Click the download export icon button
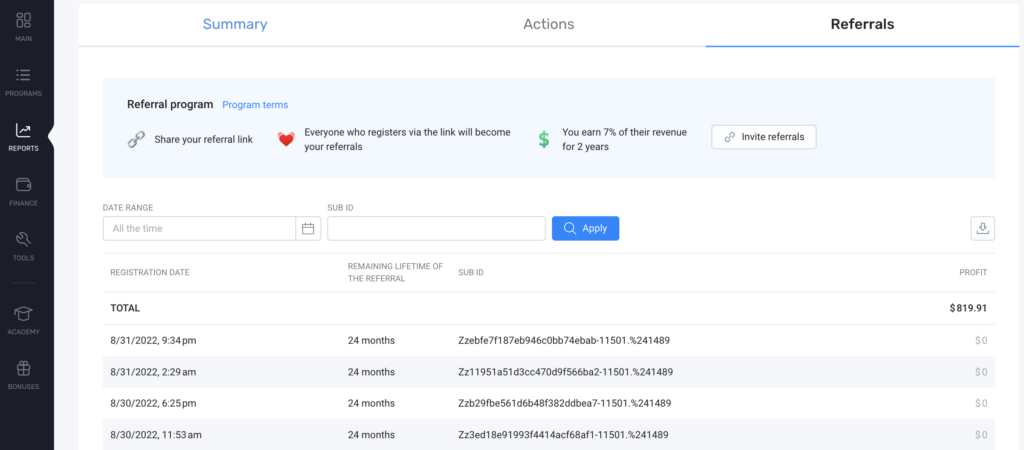This screenshot has width=1024, height=450. 982,228
